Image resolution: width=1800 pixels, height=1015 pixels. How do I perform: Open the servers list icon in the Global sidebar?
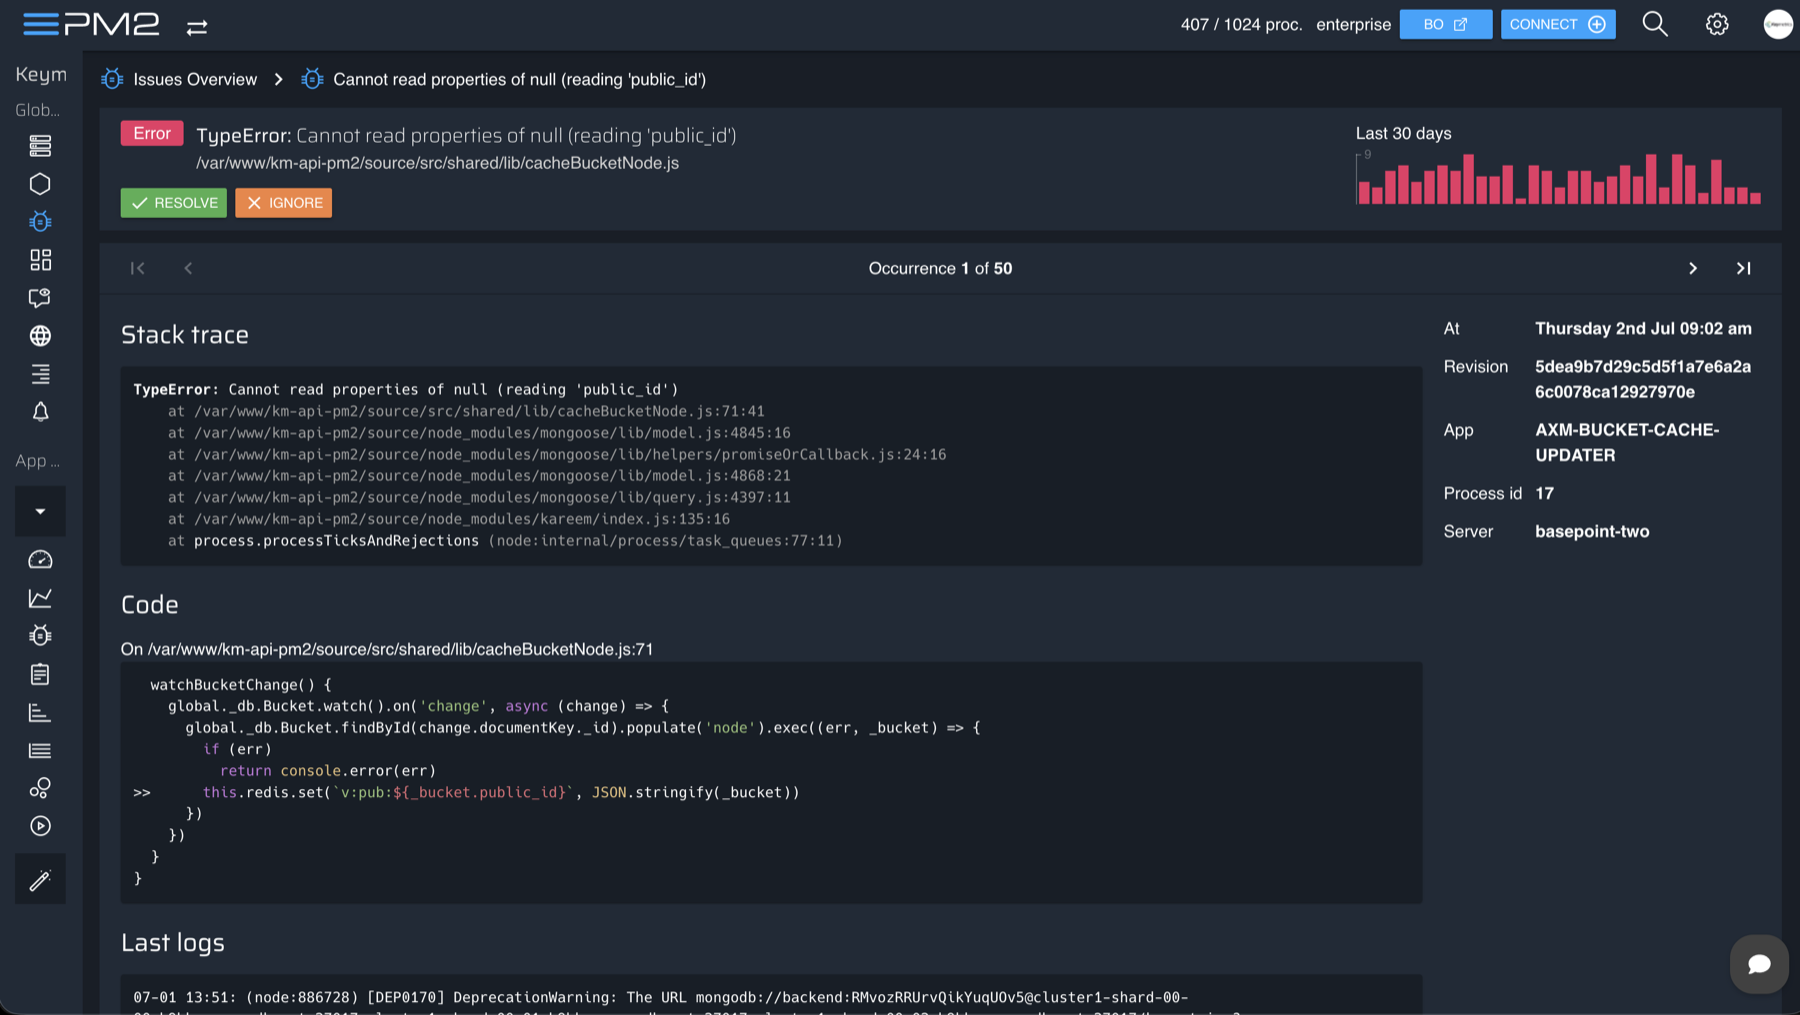[x=40, y=146]
